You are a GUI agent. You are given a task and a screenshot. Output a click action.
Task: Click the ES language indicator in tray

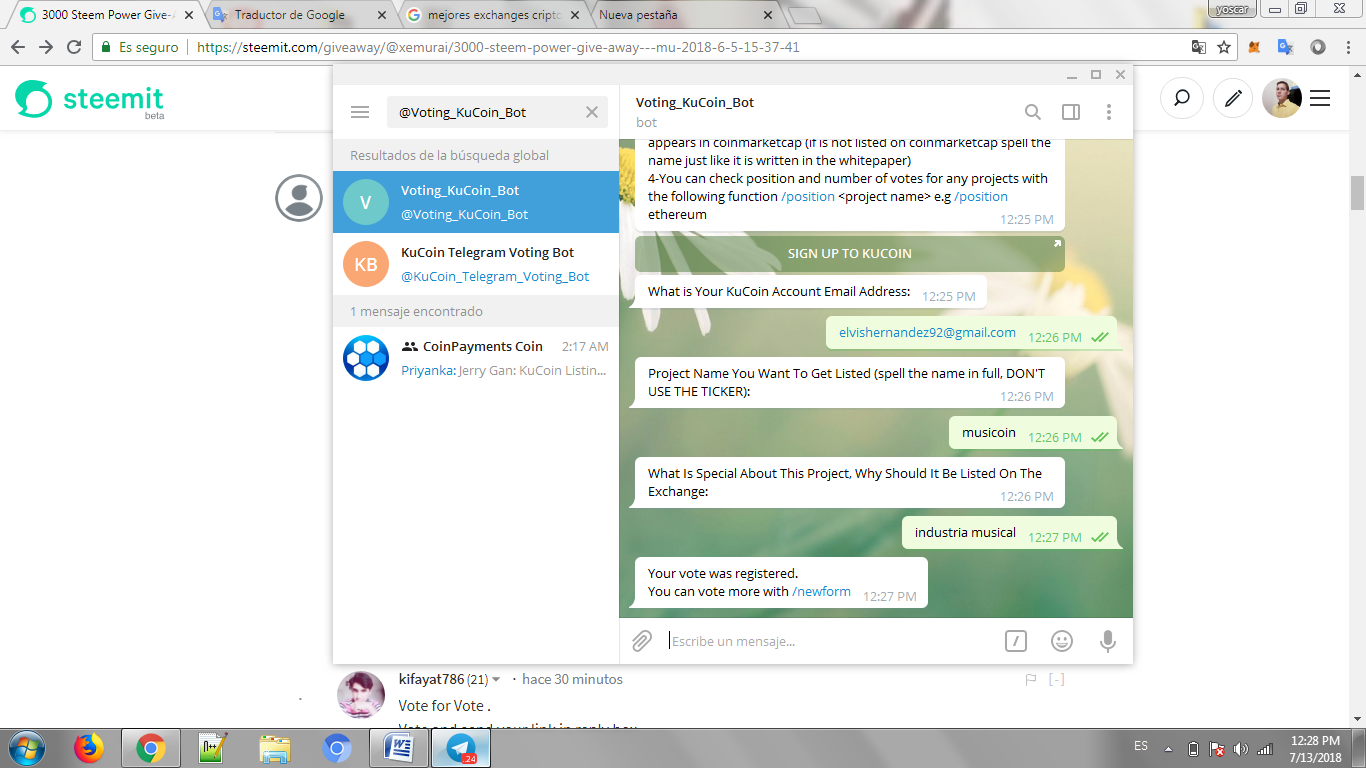1141,747
